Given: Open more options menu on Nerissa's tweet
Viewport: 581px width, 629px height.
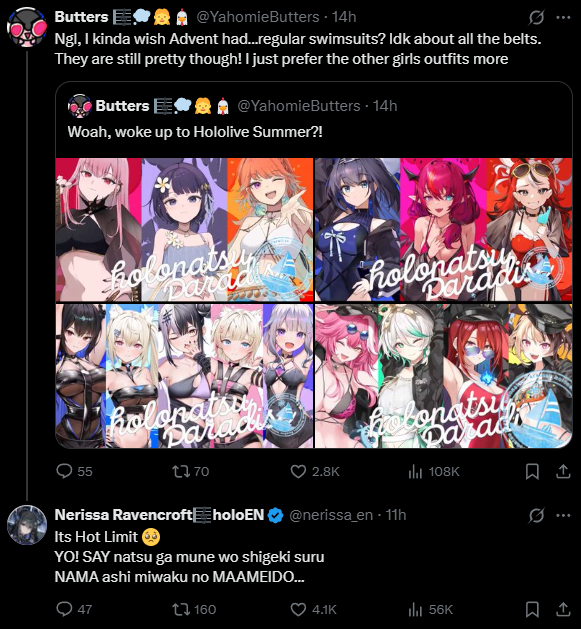Looking at the screenshot, I should 563,515.
